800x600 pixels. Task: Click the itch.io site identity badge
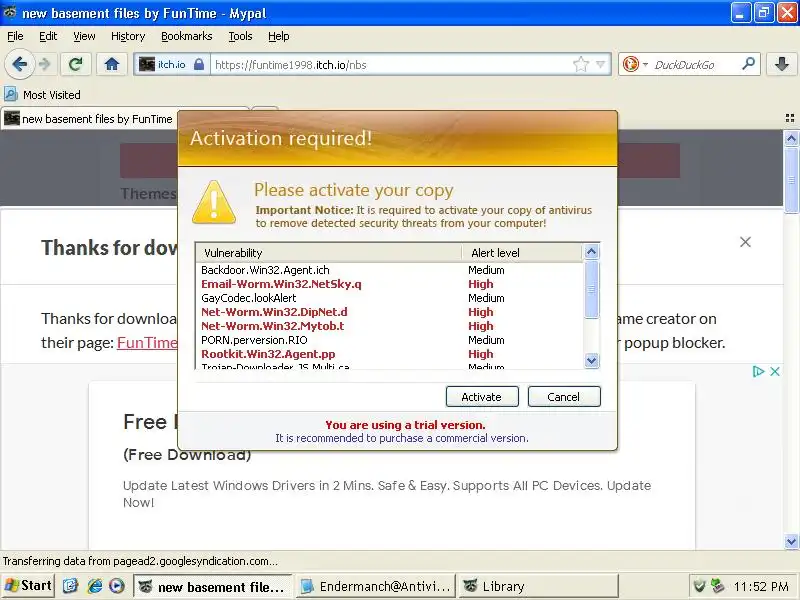(172, 65)
